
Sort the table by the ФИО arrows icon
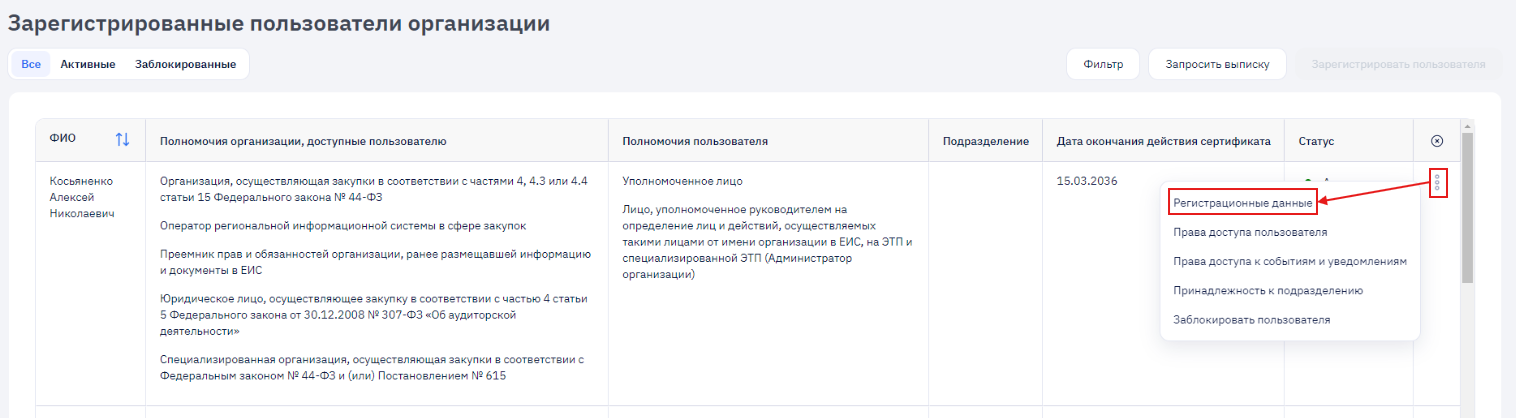tap(122, 140)
